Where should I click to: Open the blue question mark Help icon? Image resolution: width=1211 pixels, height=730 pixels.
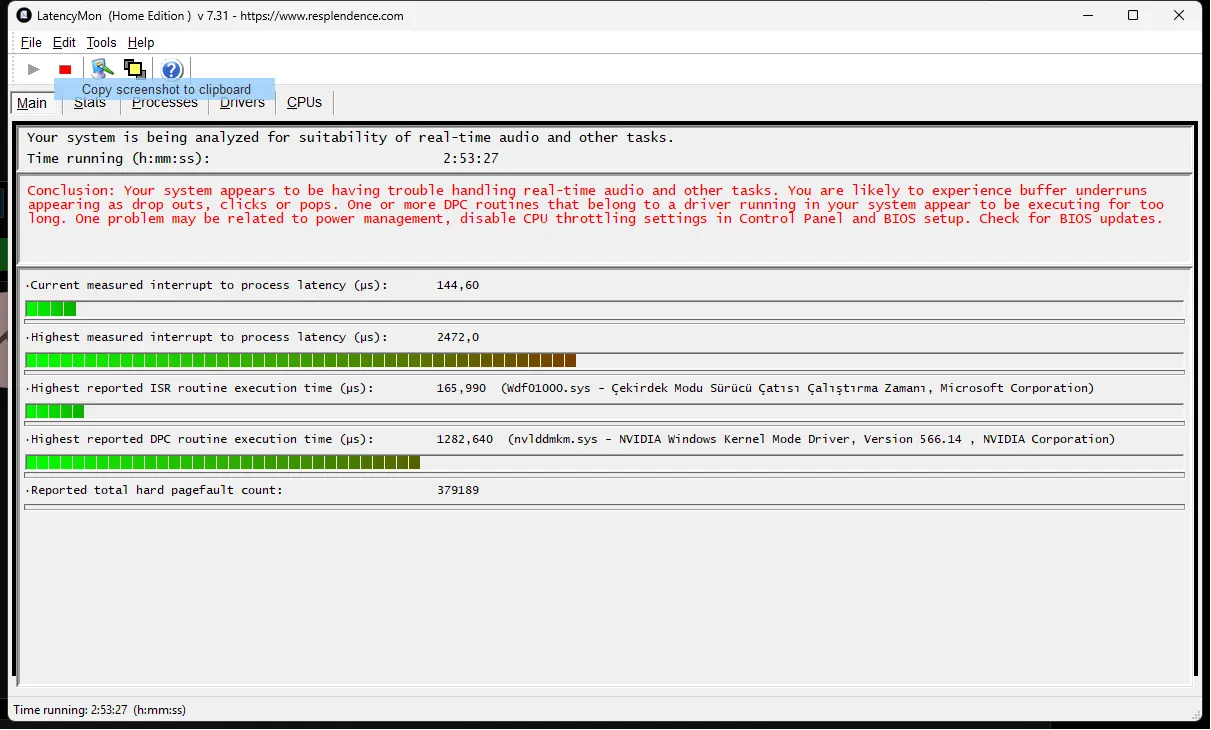click(x=172, y=69)
